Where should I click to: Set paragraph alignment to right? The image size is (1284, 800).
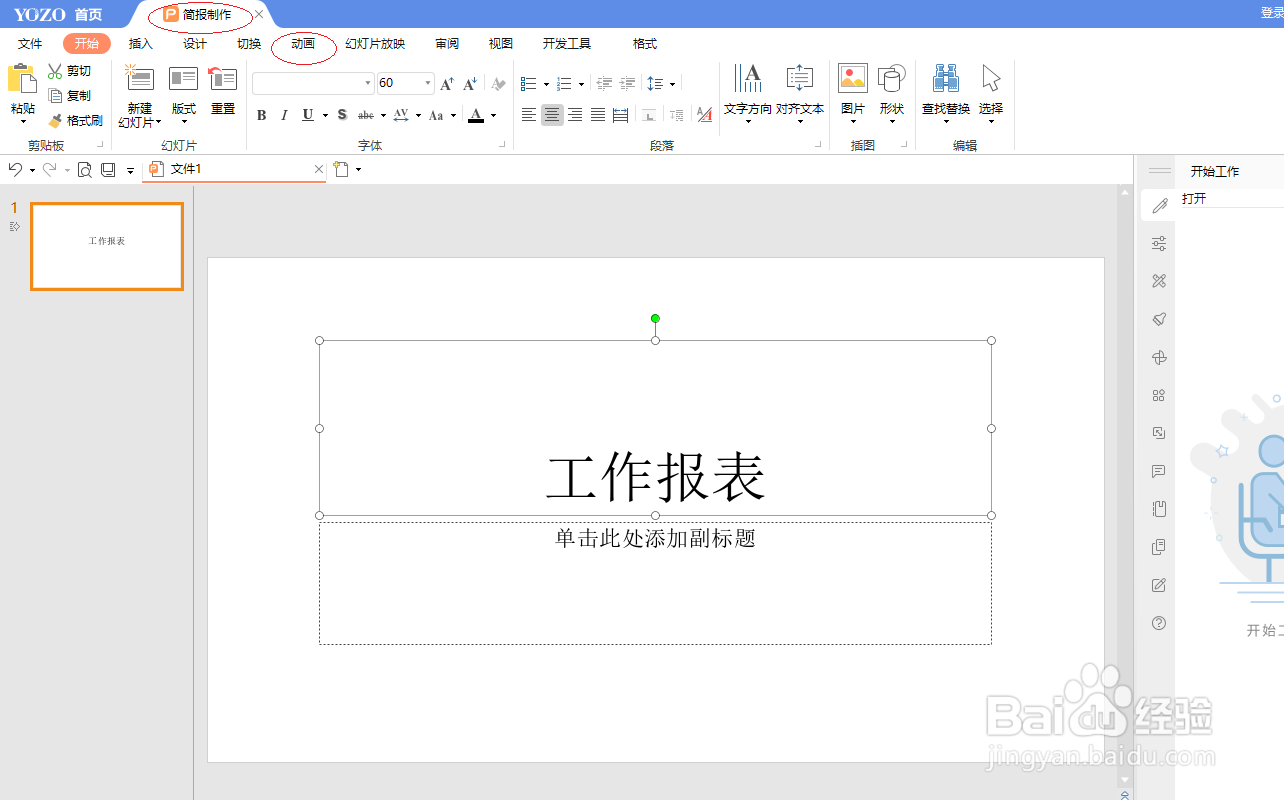pyautogui.click(x=575, y=115)
